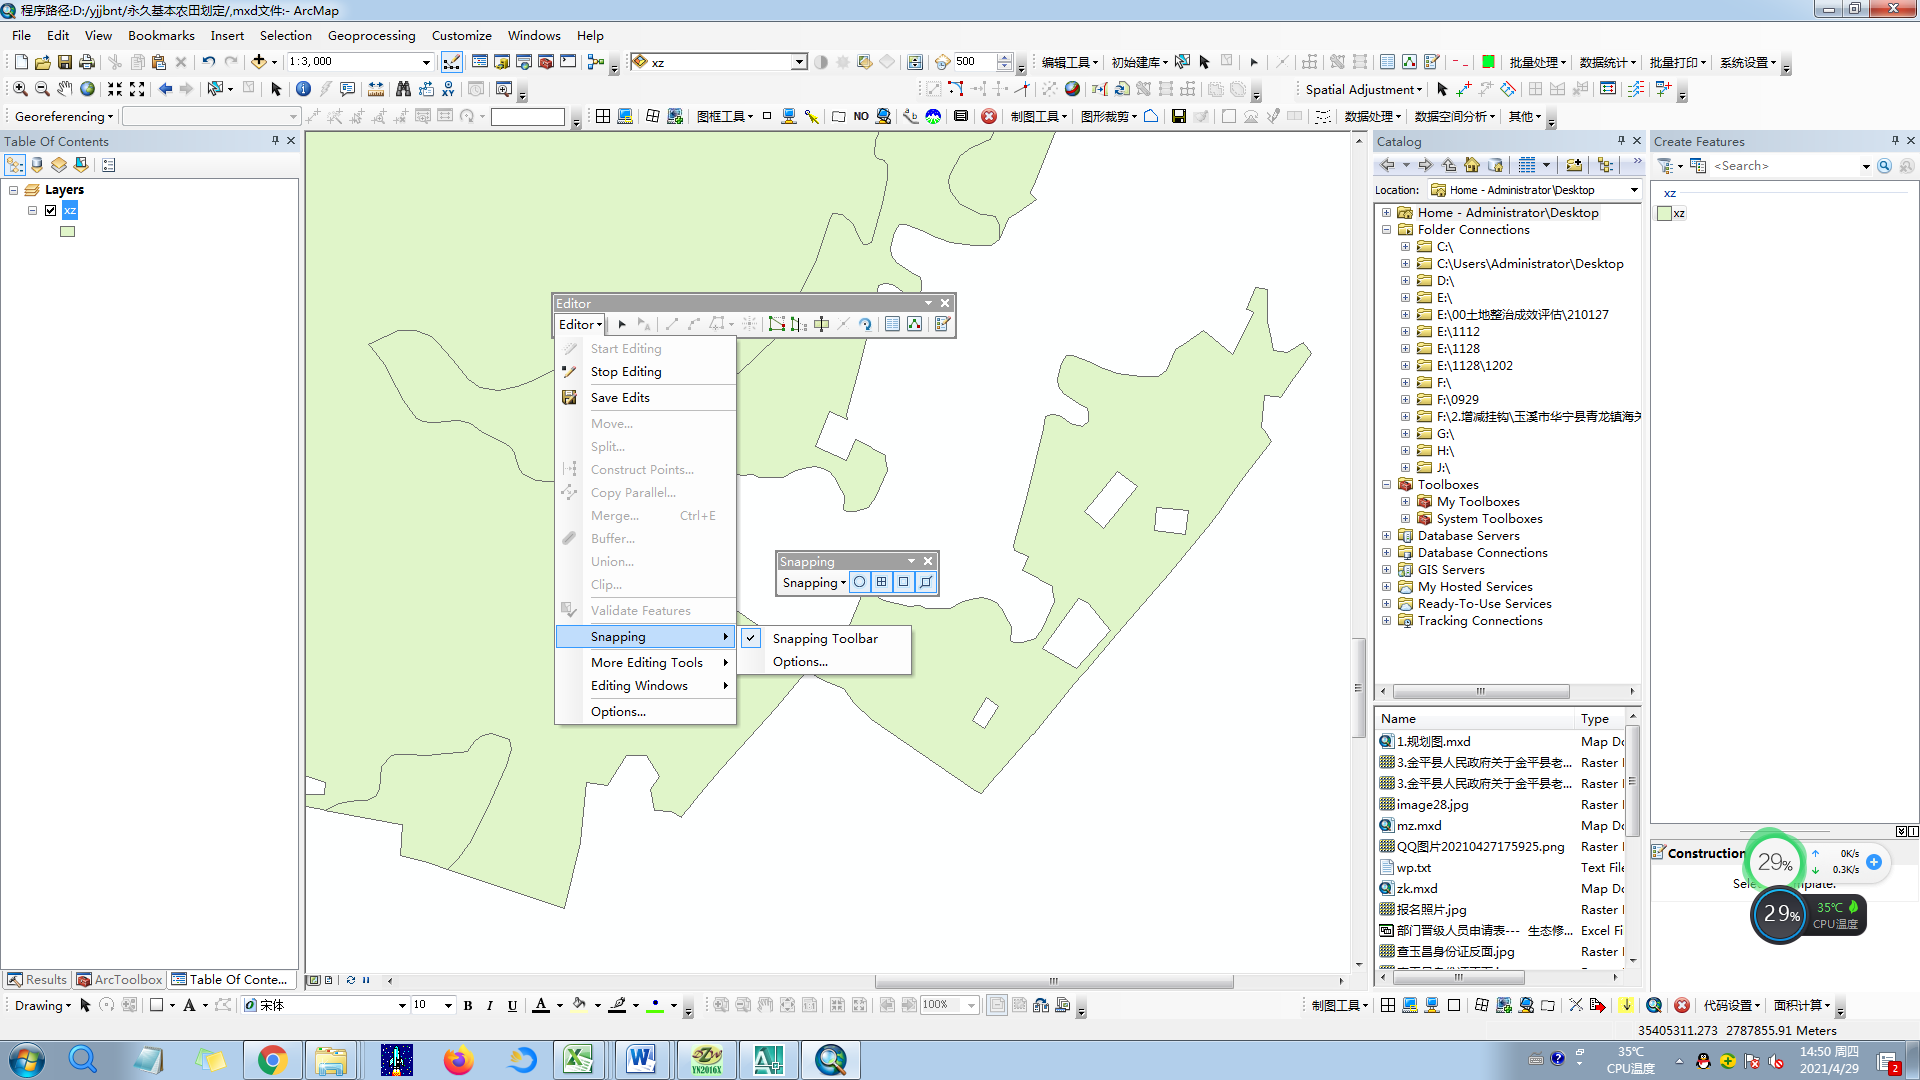Click Snapping Toolbar checkbox option
Screen dimensions: 1920x1080
(750, 638)
